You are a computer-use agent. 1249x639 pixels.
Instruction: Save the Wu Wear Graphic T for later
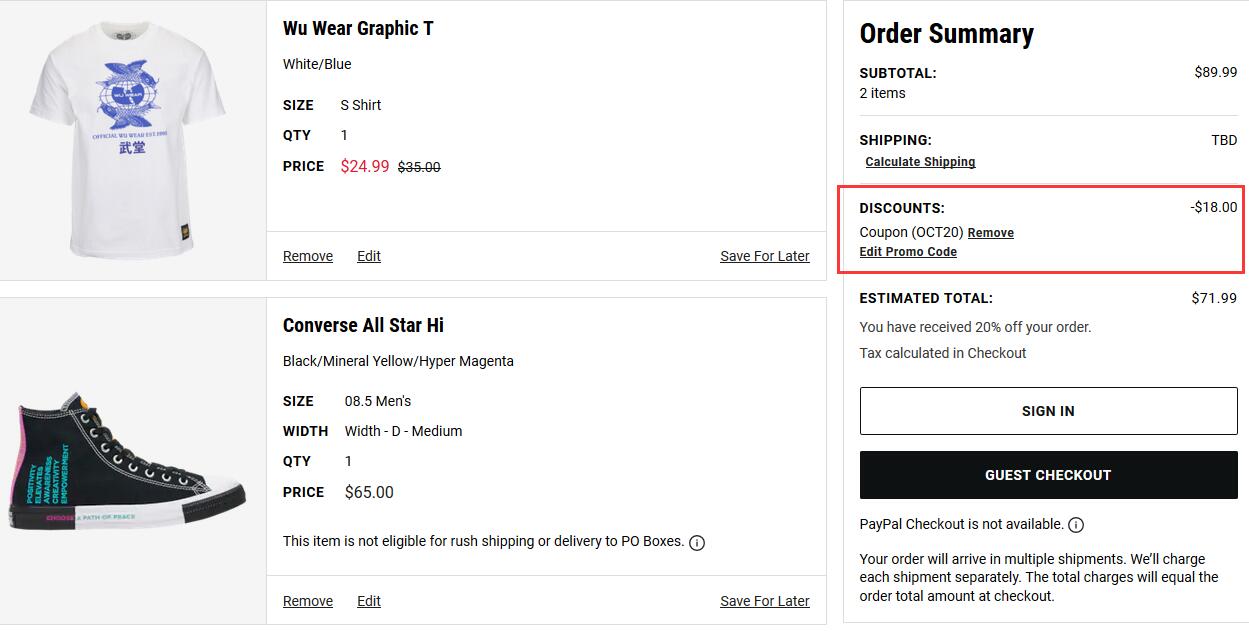764,256
